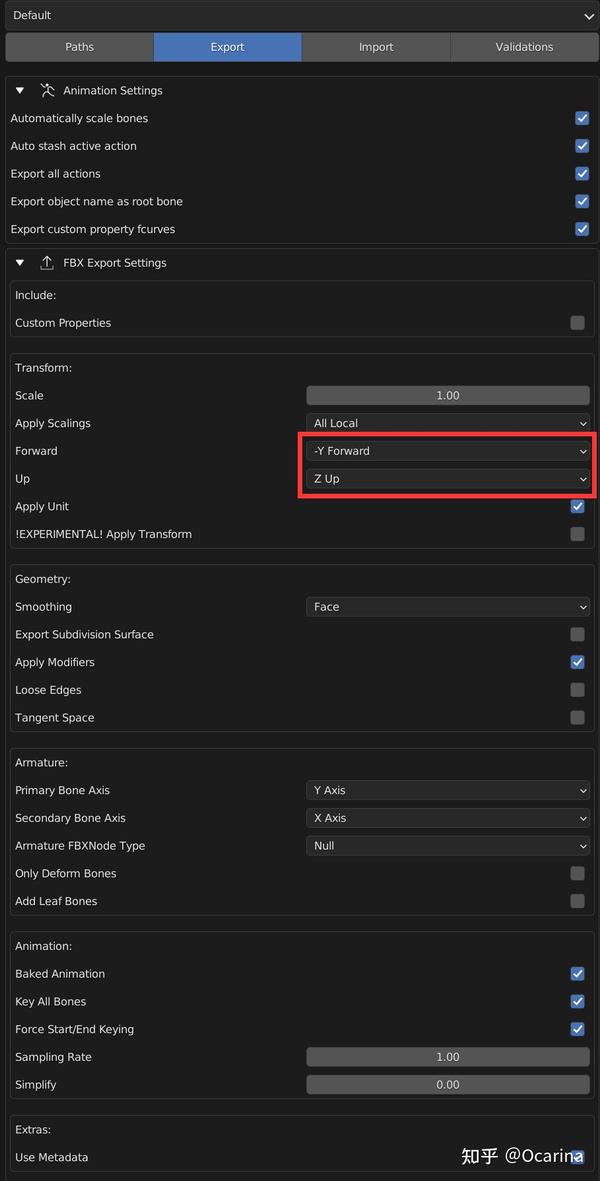Enable Tangent Space checkbox

click(x=577, y=718)
